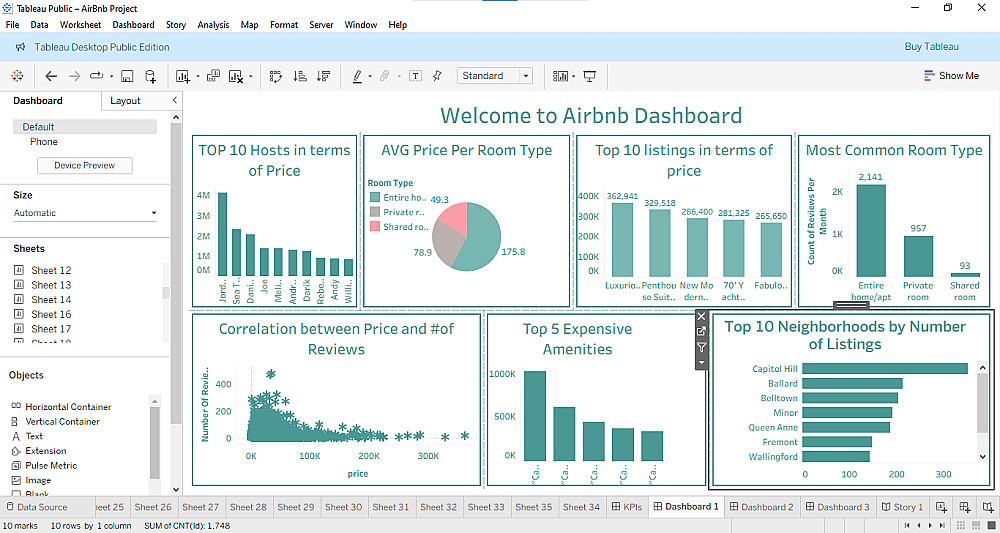Click the Clear Sheet chart-x icon

pos(236,76)
